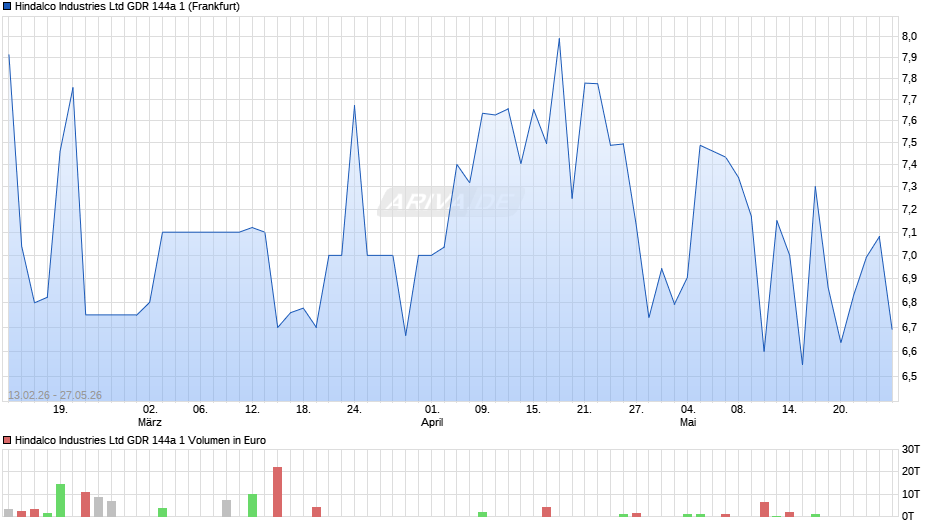The height and width of the screenshot is (526, 940).
Task: Click the price axis label '6,5'
Action: tap(909, 377)
